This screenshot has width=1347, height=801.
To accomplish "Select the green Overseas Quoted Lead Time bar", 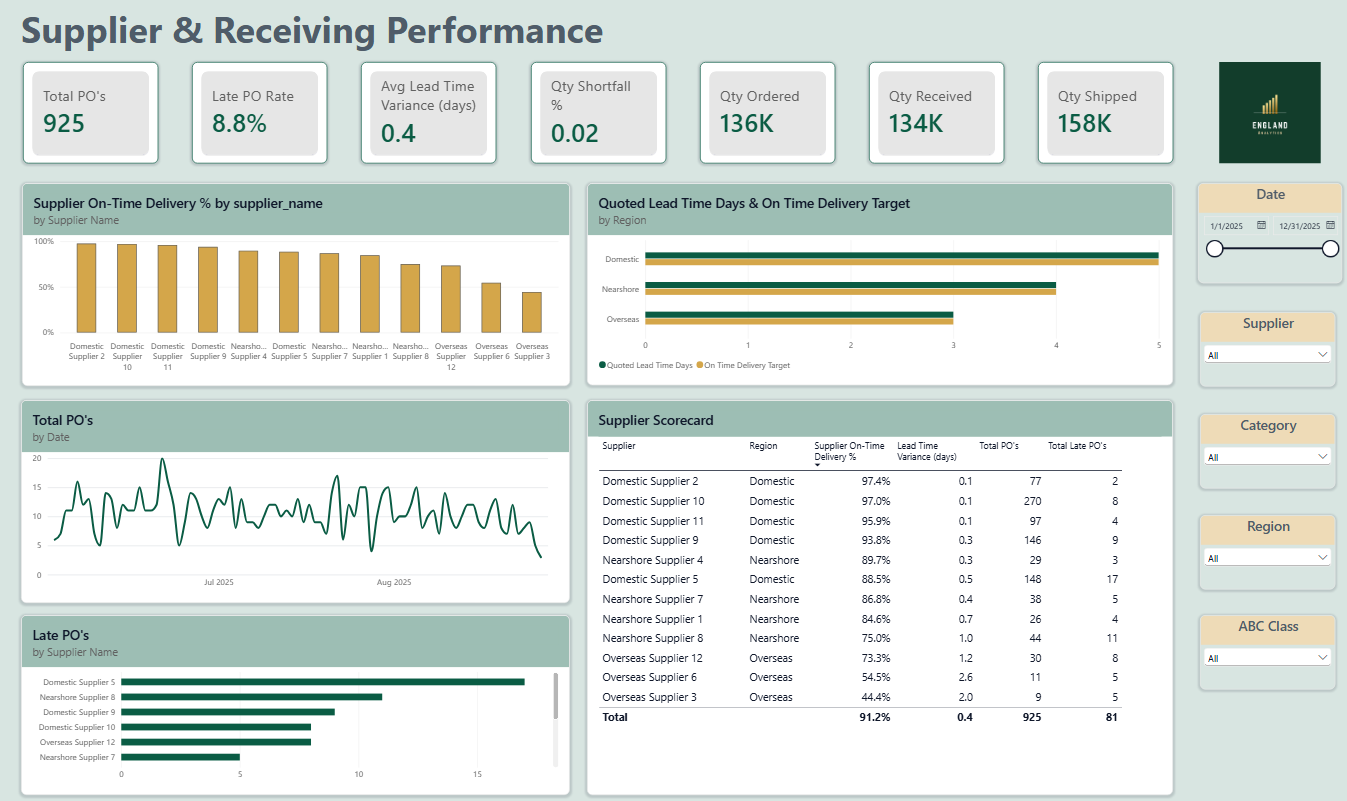I will [x=799, y=315].
